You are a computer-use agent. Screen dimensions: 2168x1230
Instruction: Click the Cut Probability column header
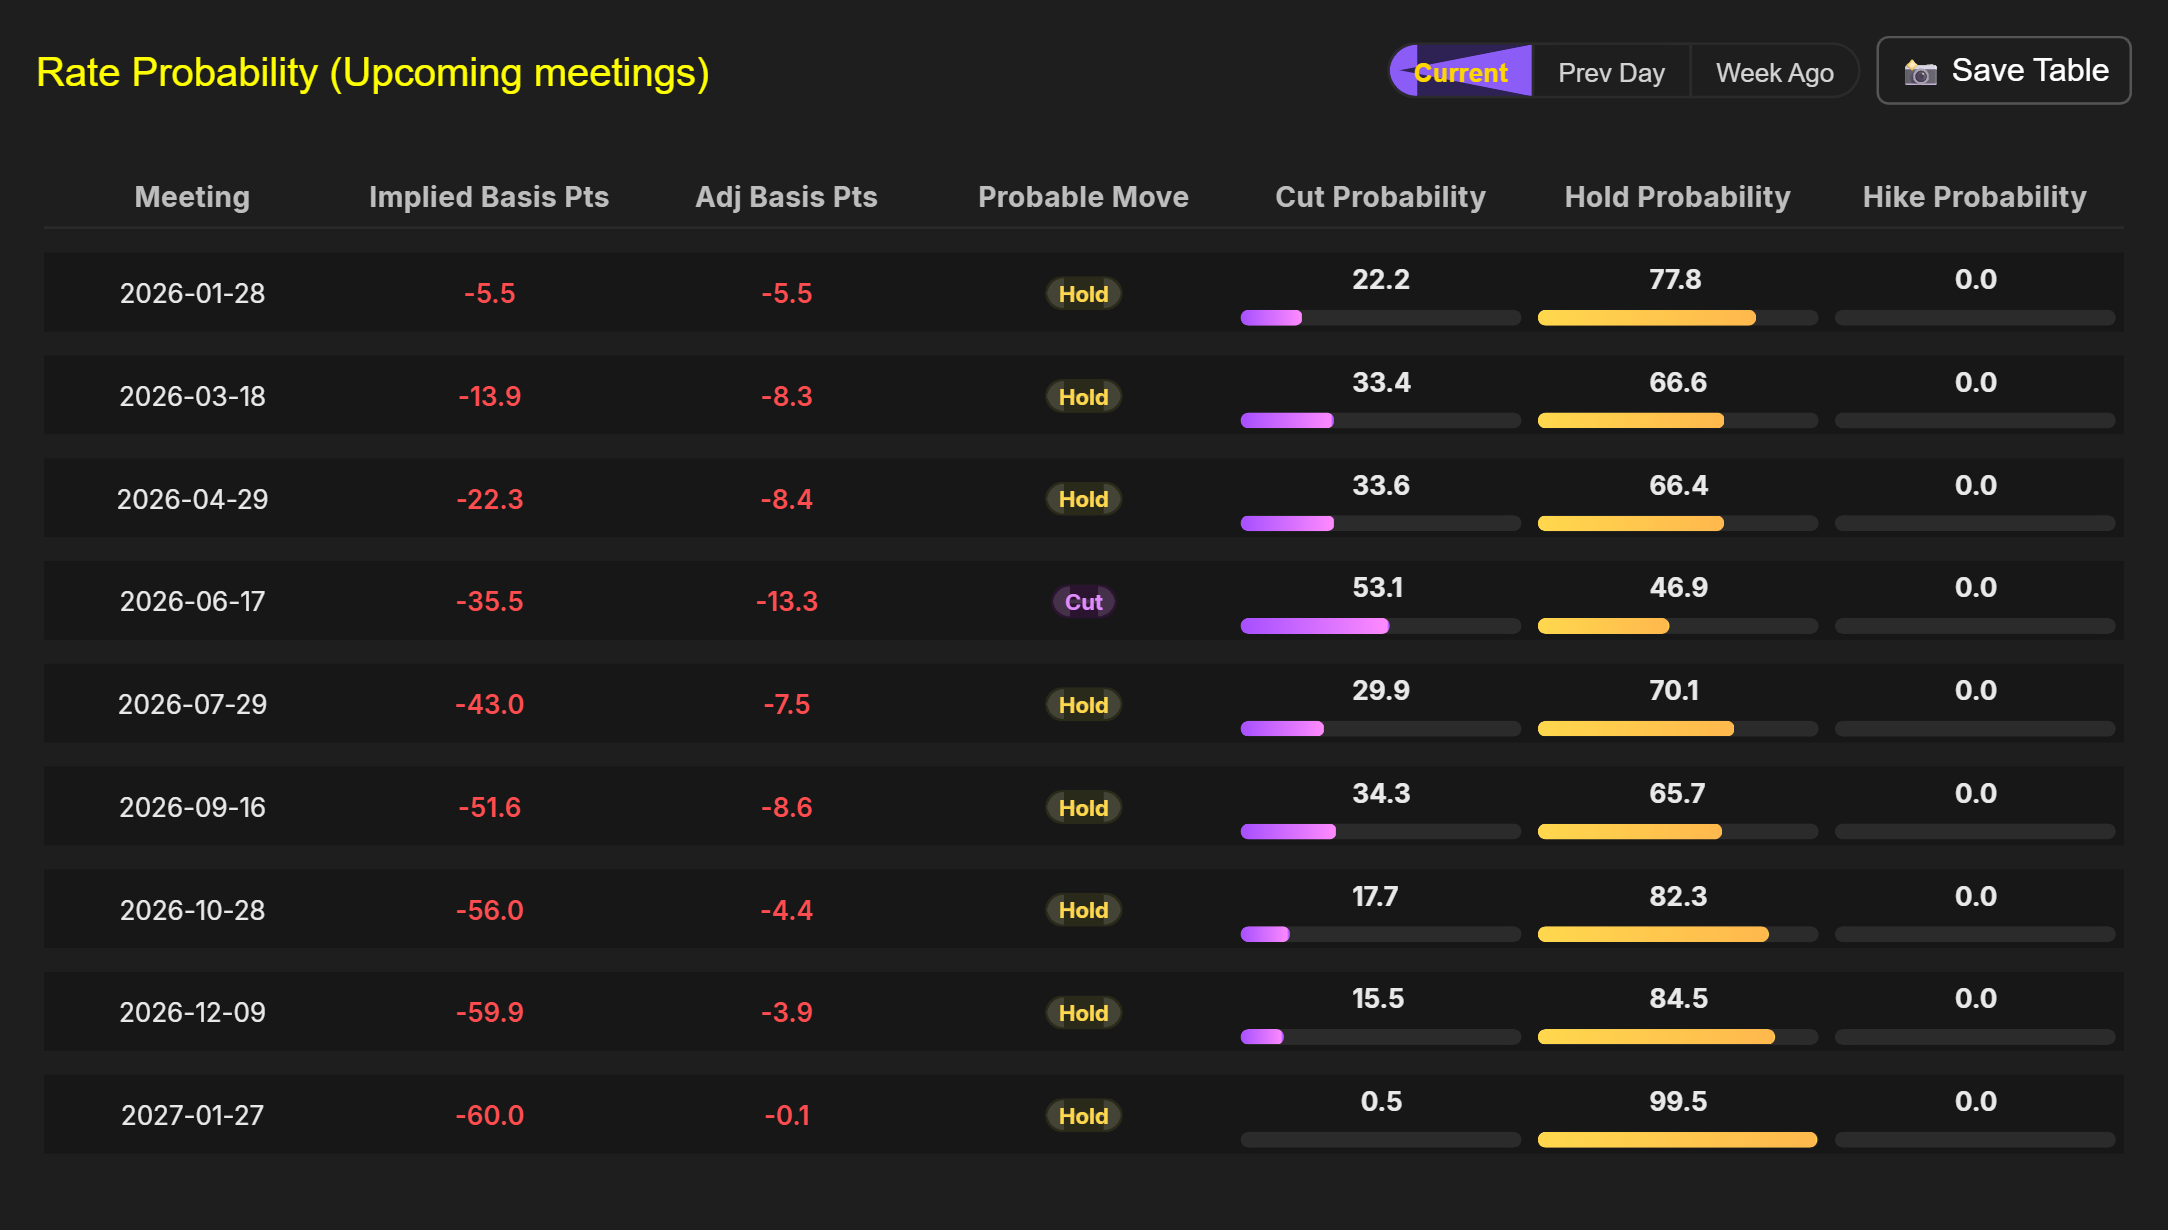click(1380, 197)
